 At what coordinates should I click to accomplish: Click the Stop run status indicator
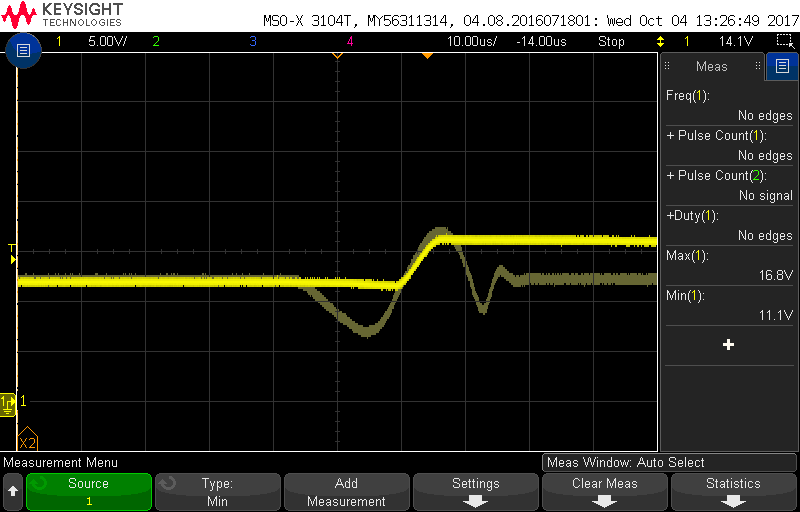(x=611, y=41)
